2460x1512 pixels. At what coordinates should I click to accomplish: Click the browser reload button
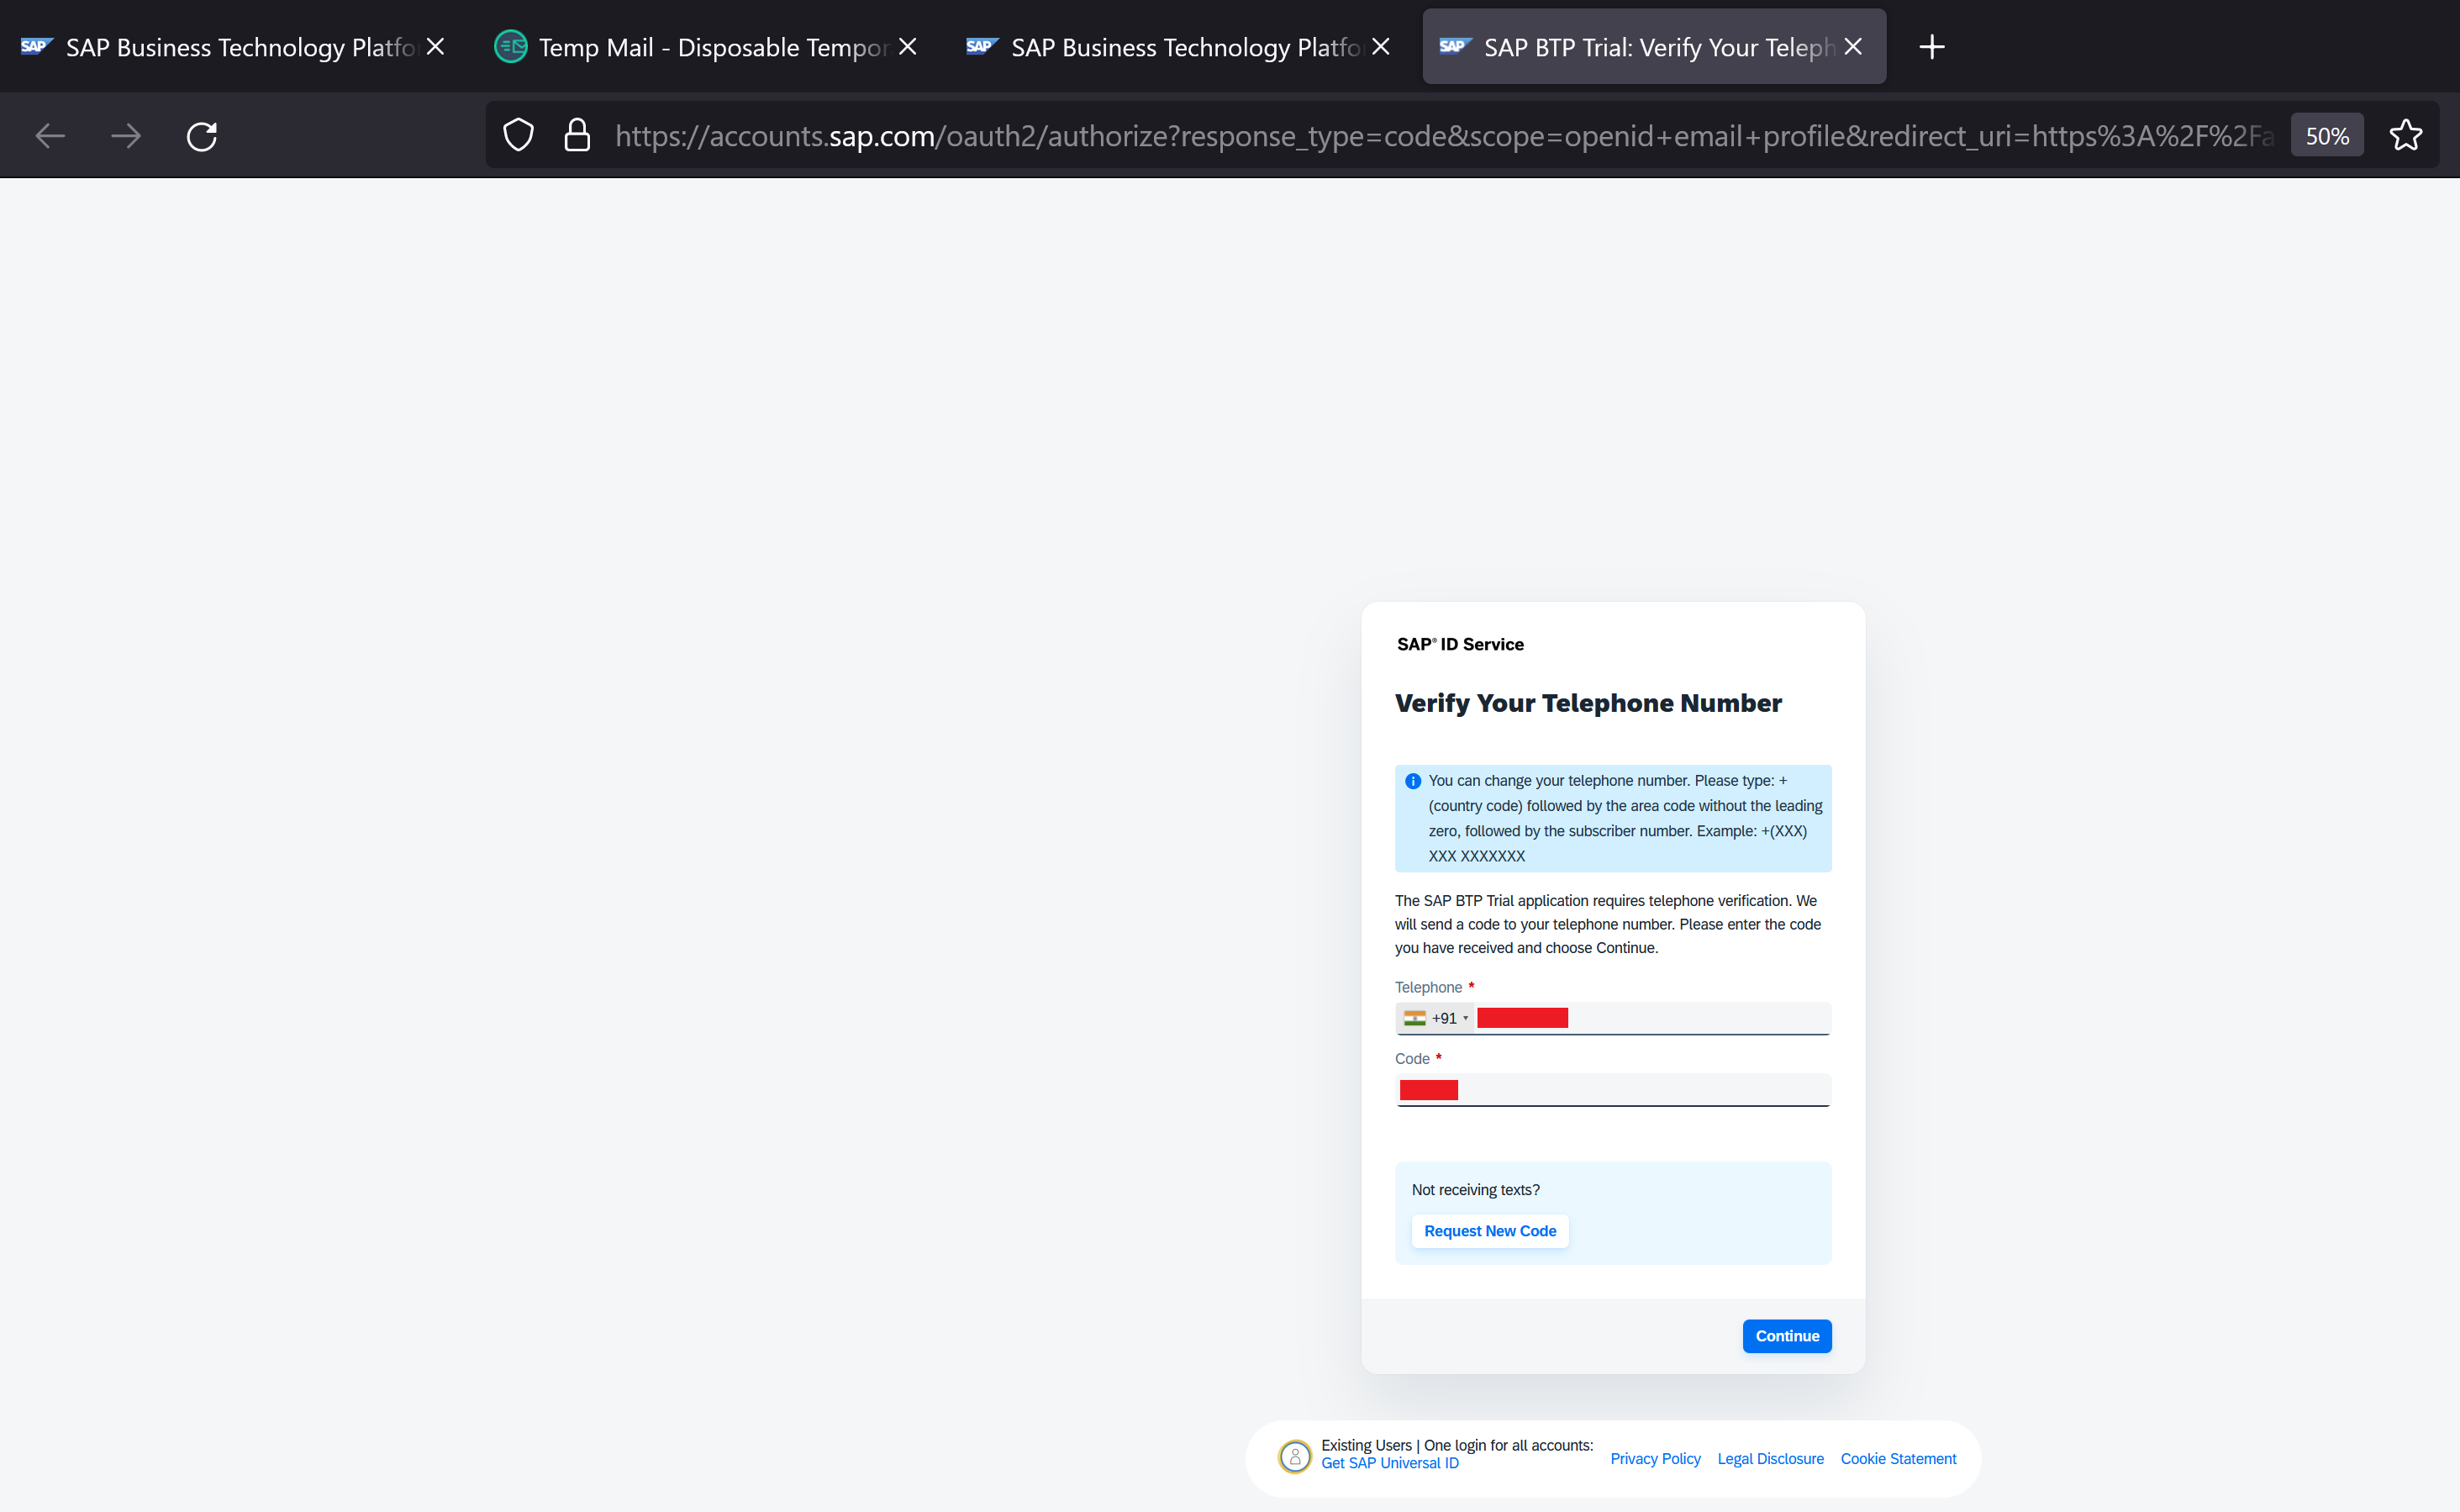click(202, 136)
